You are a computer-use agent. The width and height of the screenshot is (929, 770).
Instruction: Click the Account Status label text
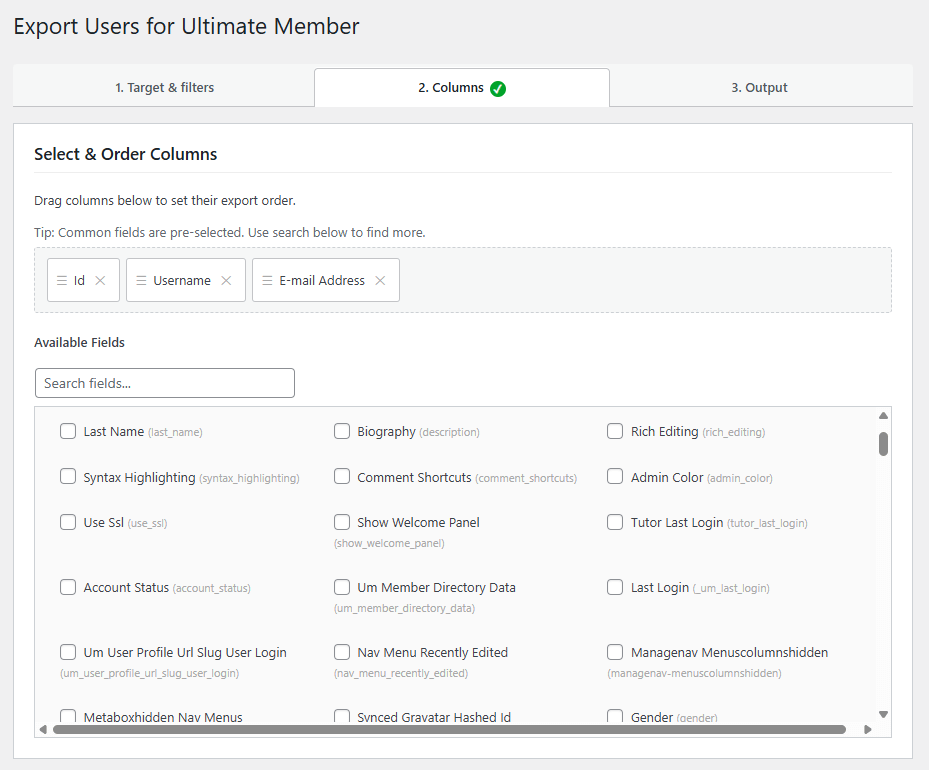click(126, 588)
